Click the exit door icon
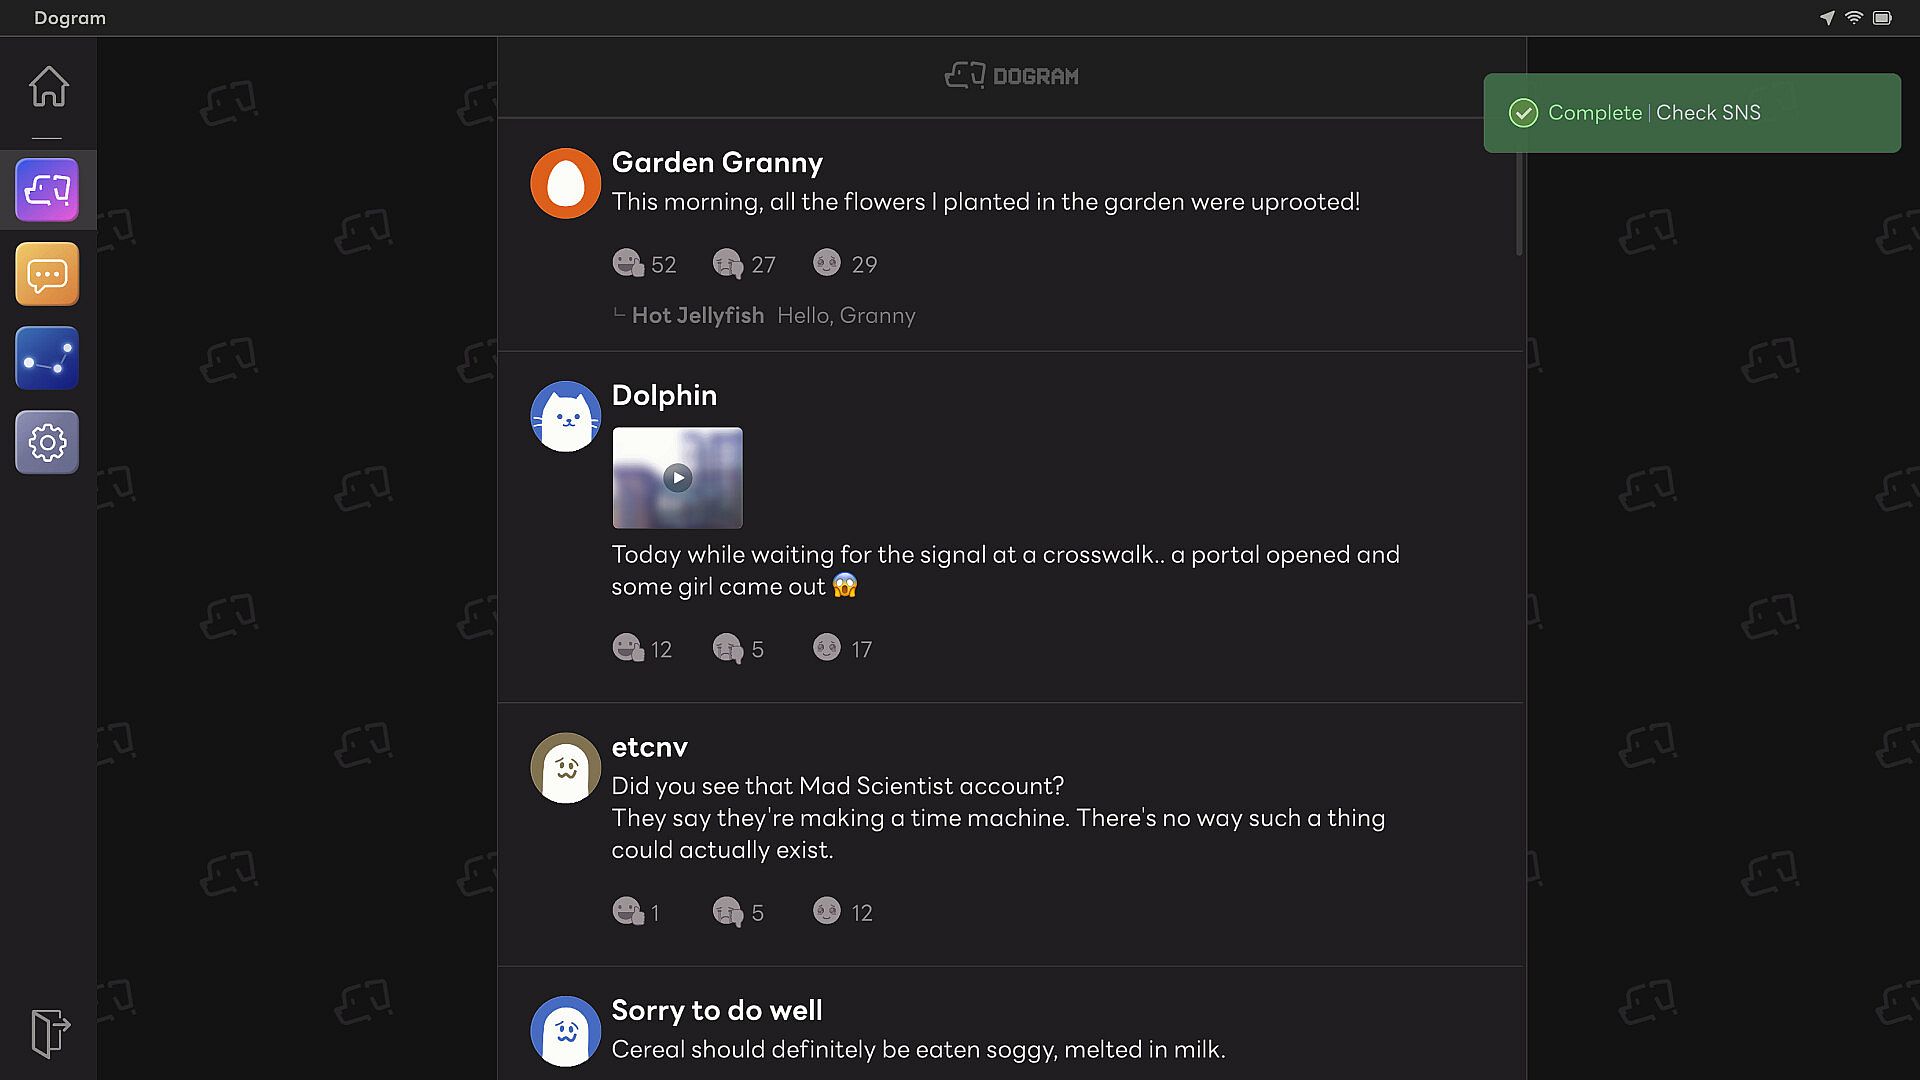 coord(49,1032)
